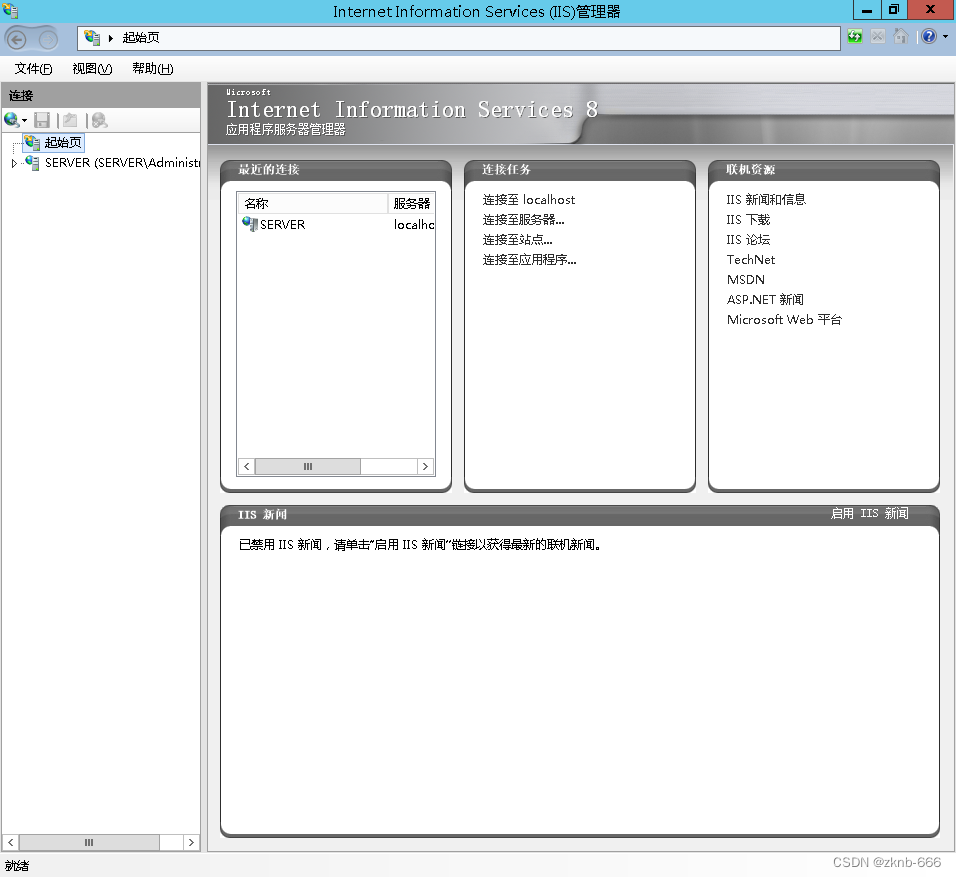Click the Home icon in the address bar
The image size is (956, 877).
click(901, 37)
